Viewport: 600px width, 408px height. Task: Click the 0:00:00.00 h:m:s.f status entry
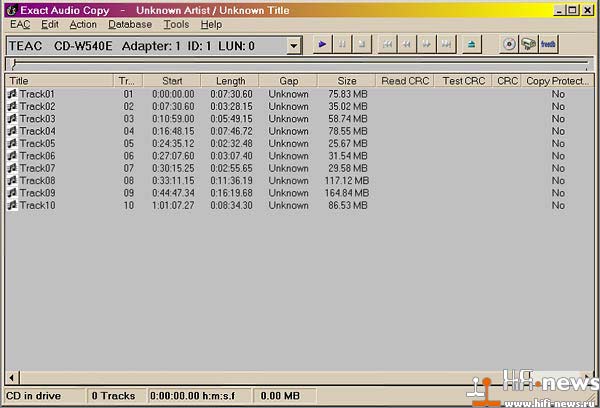(x=192, y=396)
